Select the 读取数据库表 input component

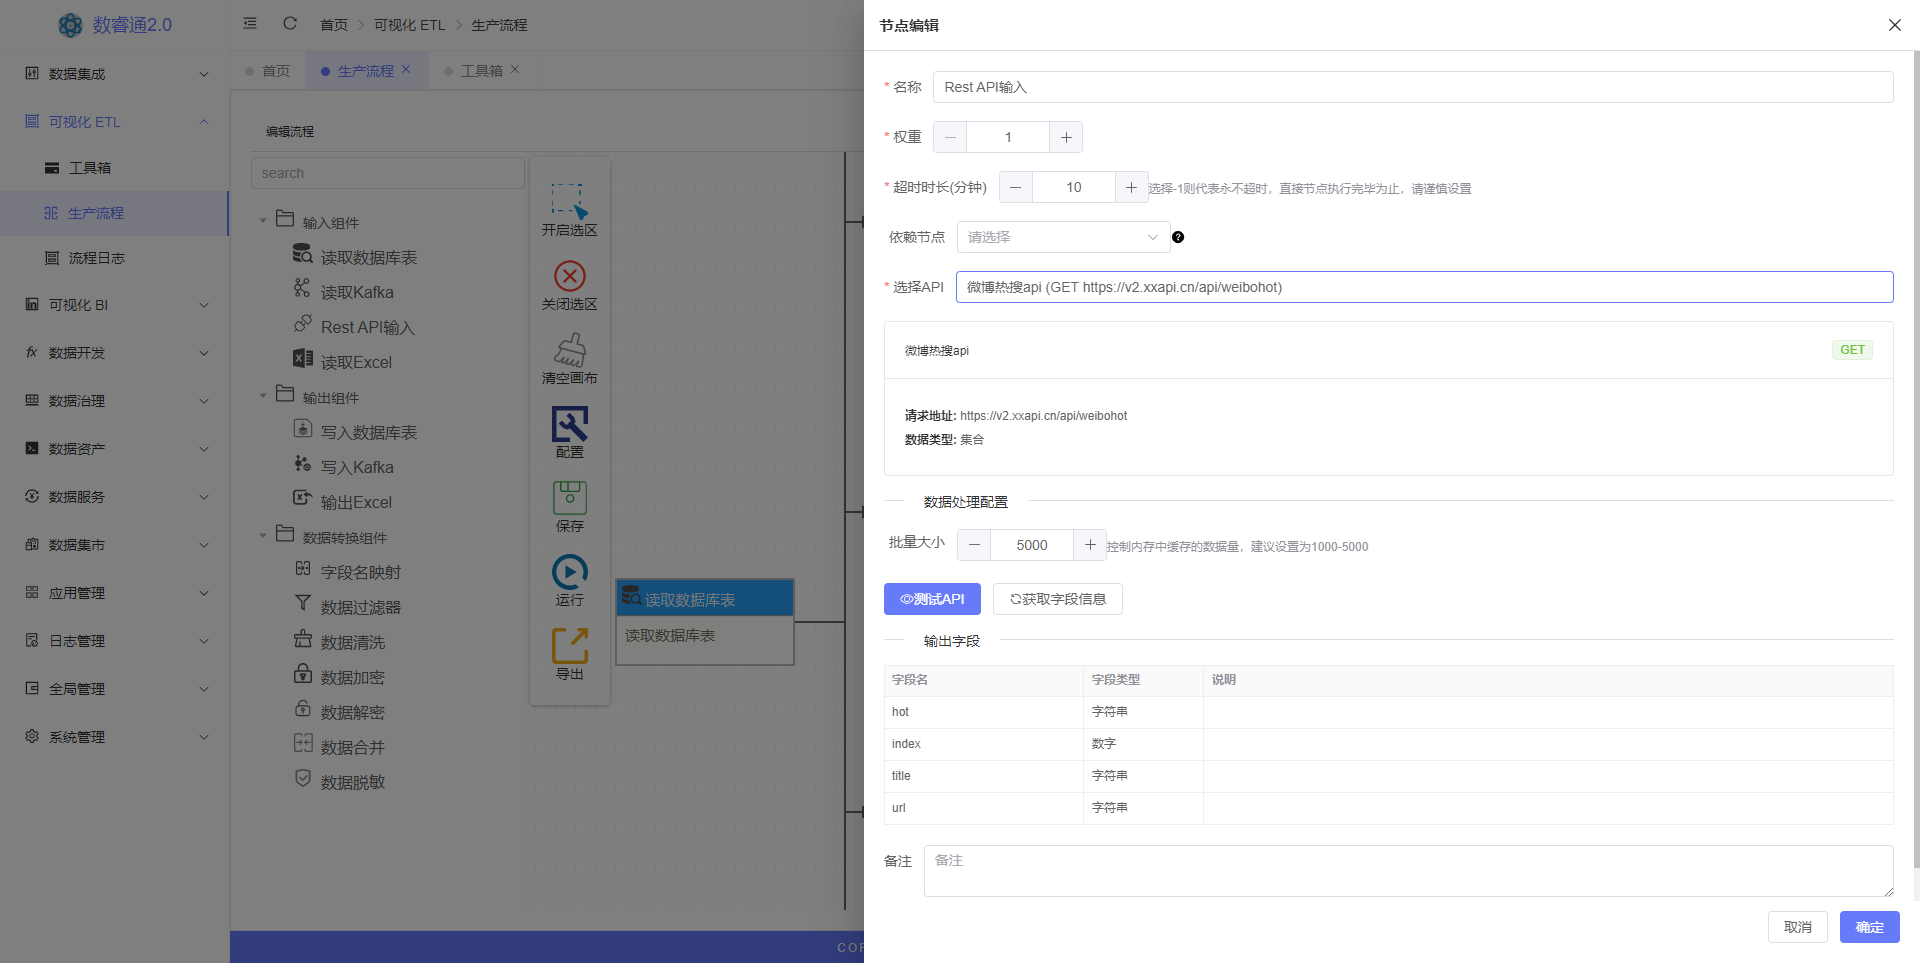pos(355,257)
